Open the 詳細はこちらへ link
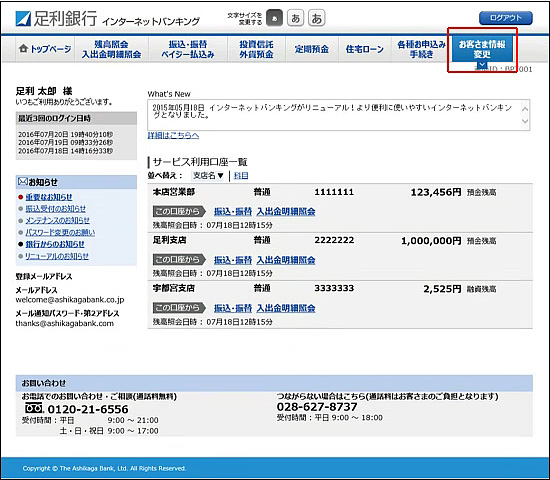550x480 pixels. coord(173,135)
